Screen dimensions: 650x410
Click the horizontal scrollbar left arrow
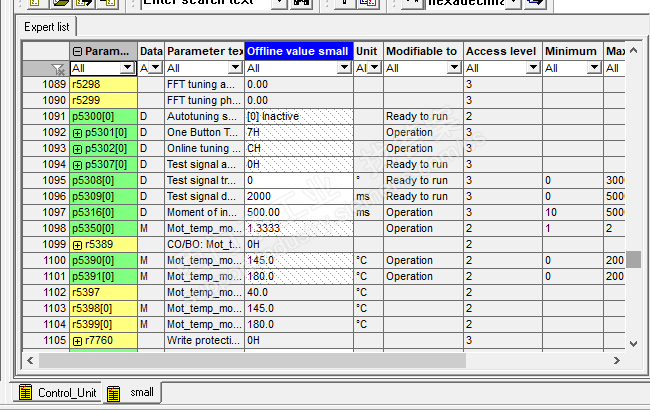coord(30,360)
